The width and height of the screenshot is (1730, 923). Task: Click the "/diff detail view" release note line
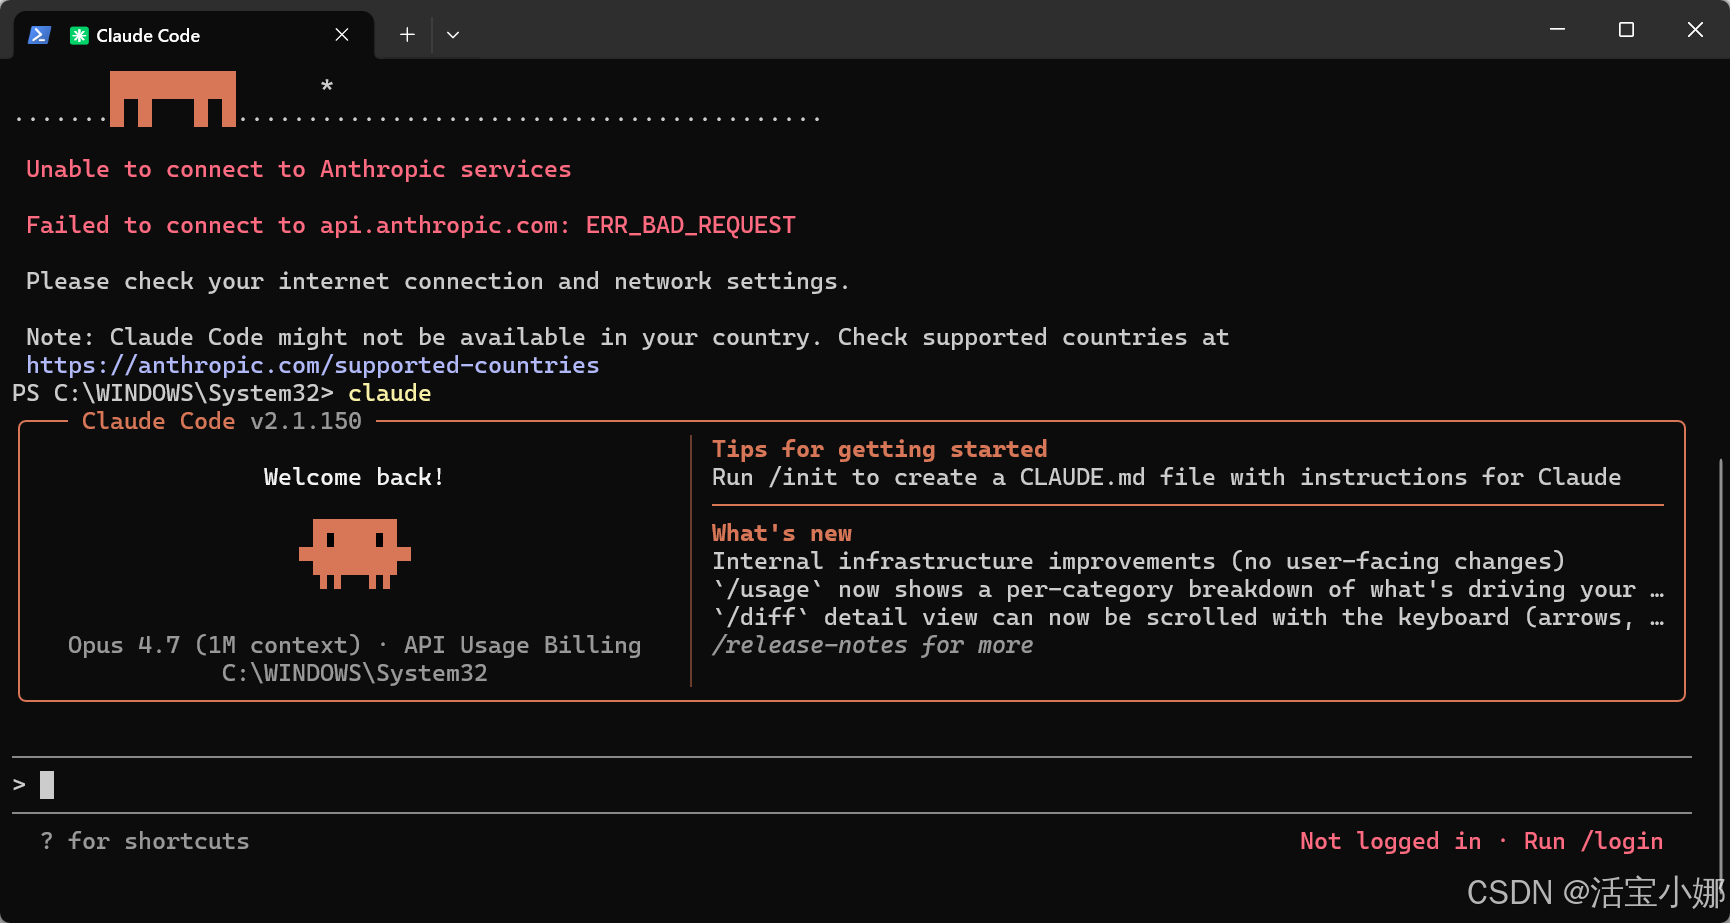tap(1188, 617)
